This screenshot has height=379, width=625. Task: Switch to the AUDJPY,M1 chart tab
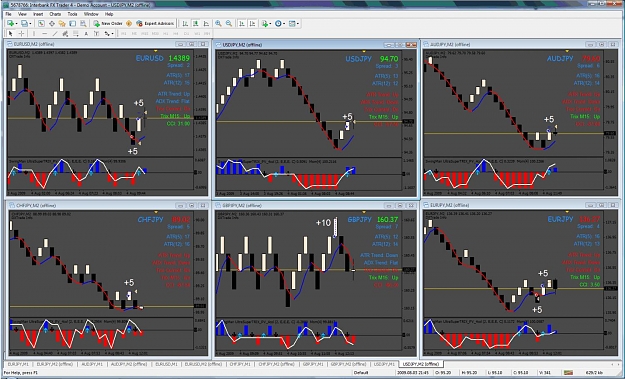[x=92, y=364]
